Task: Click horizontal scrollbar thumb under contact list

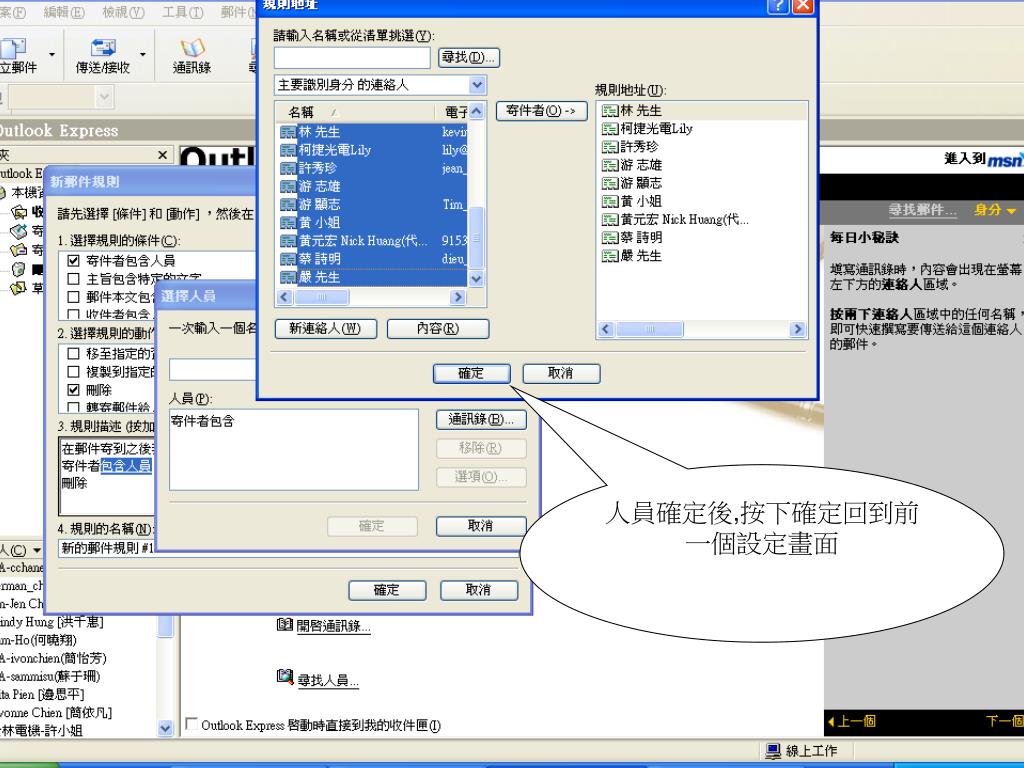Action: [321, 297]
